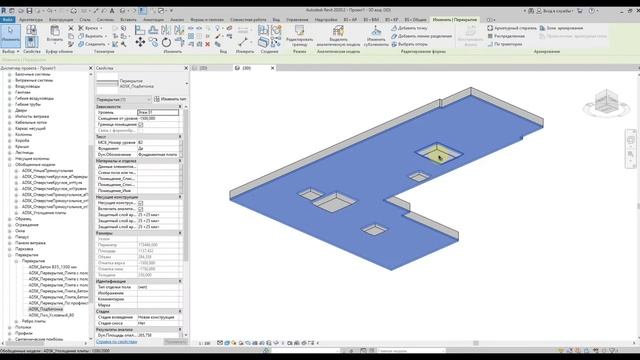Toggle Structural (Несущие конструкции) checkbox

point(141,203)
